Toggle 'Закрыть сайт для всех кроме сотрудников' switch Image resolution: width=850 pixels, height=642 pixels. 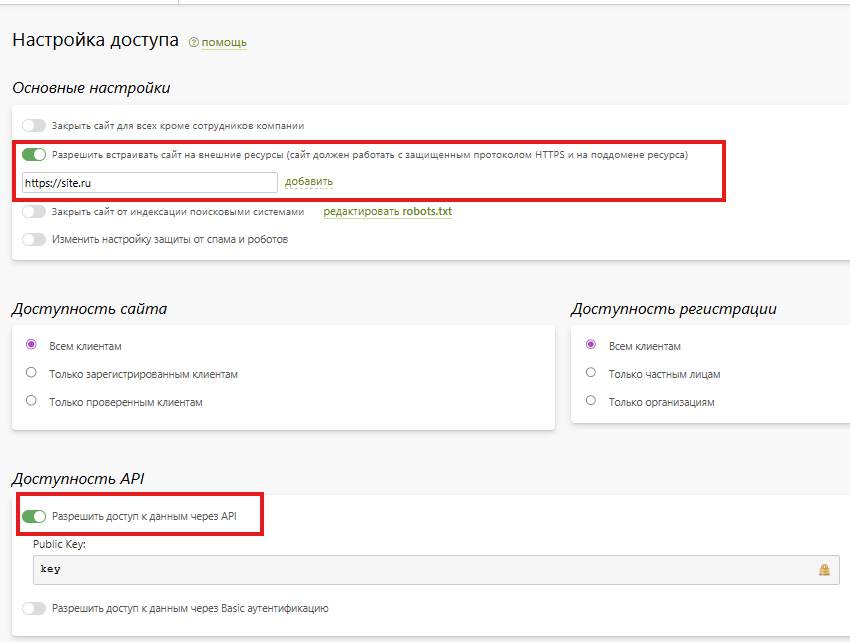tap(34, 126)
